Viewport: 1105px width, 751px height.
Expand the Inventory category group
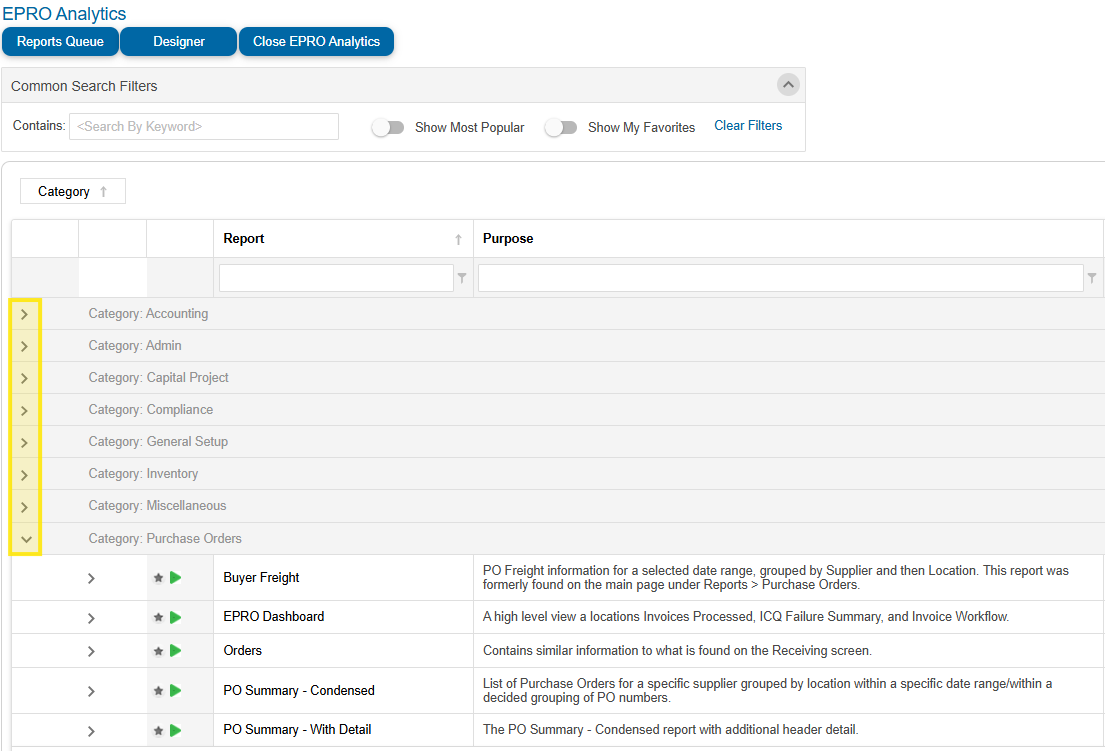point(25,474)
